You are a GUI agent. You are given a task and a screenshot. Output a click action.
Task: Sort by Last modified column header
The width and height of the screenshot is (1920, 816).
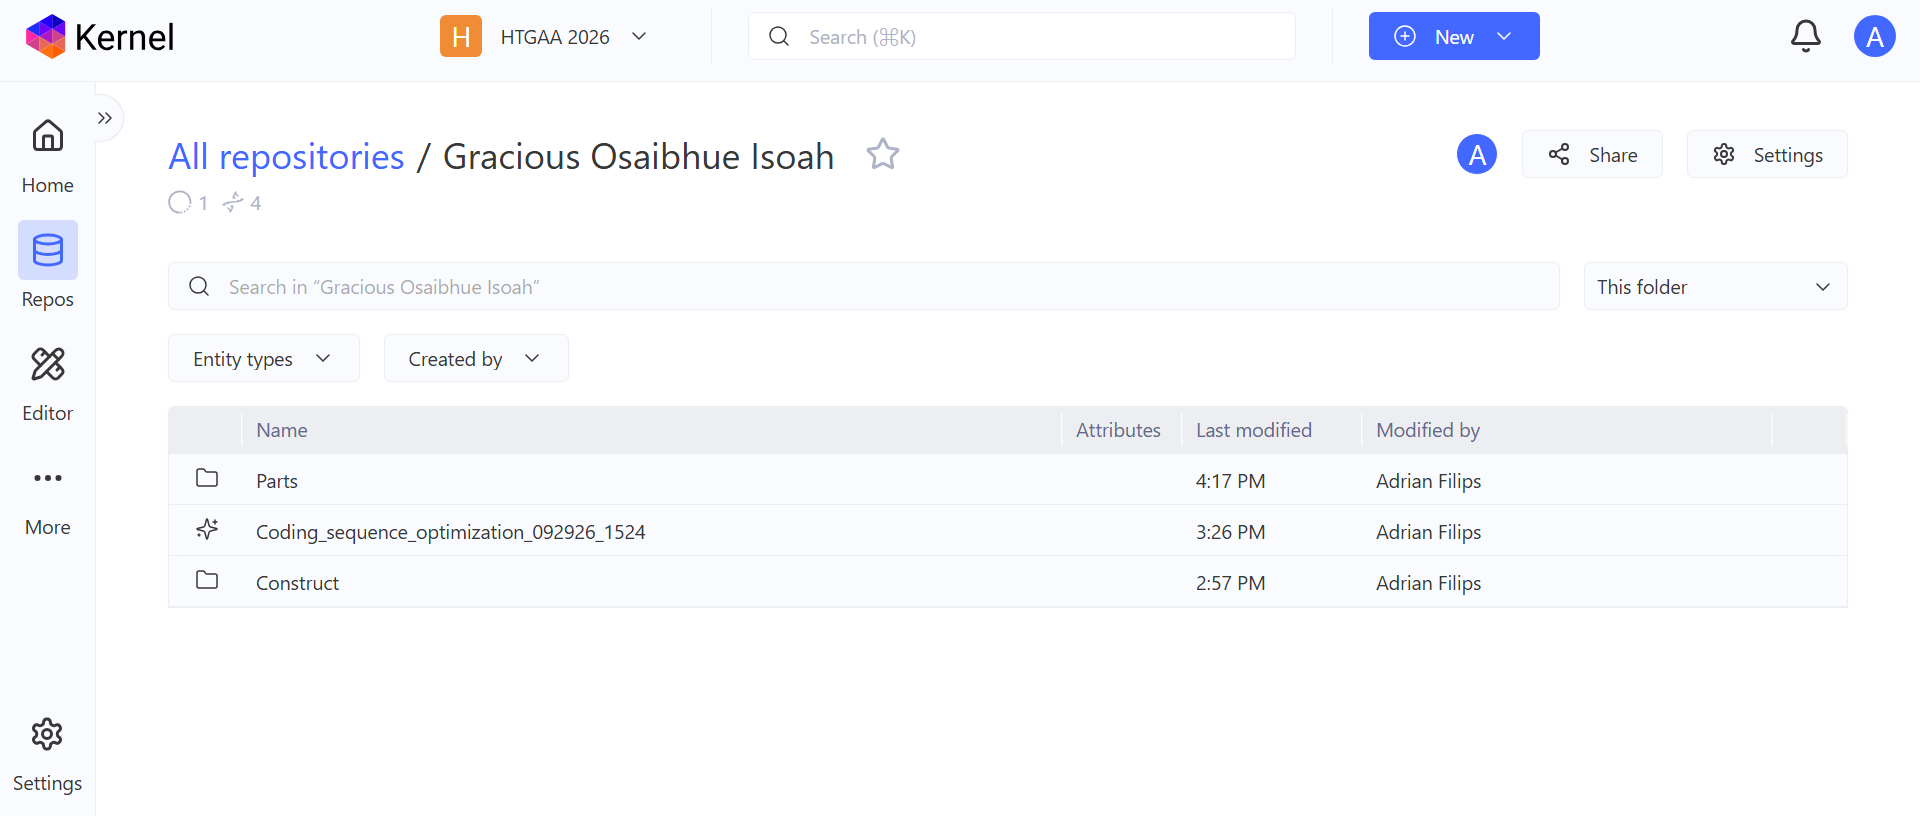click(1254, 430)
